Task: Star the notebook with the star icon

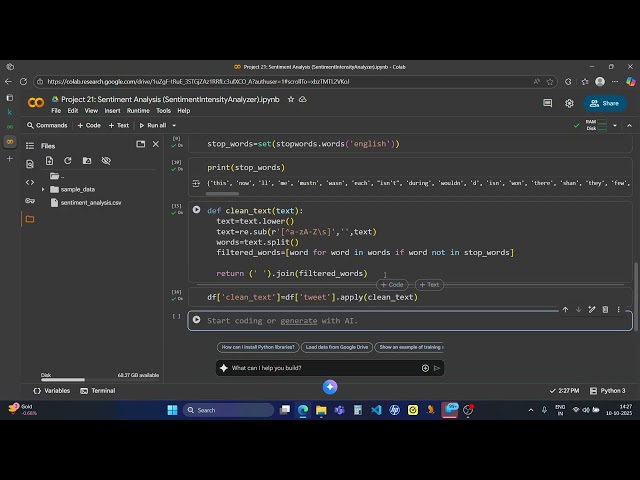Action: (x=291, y=99)
